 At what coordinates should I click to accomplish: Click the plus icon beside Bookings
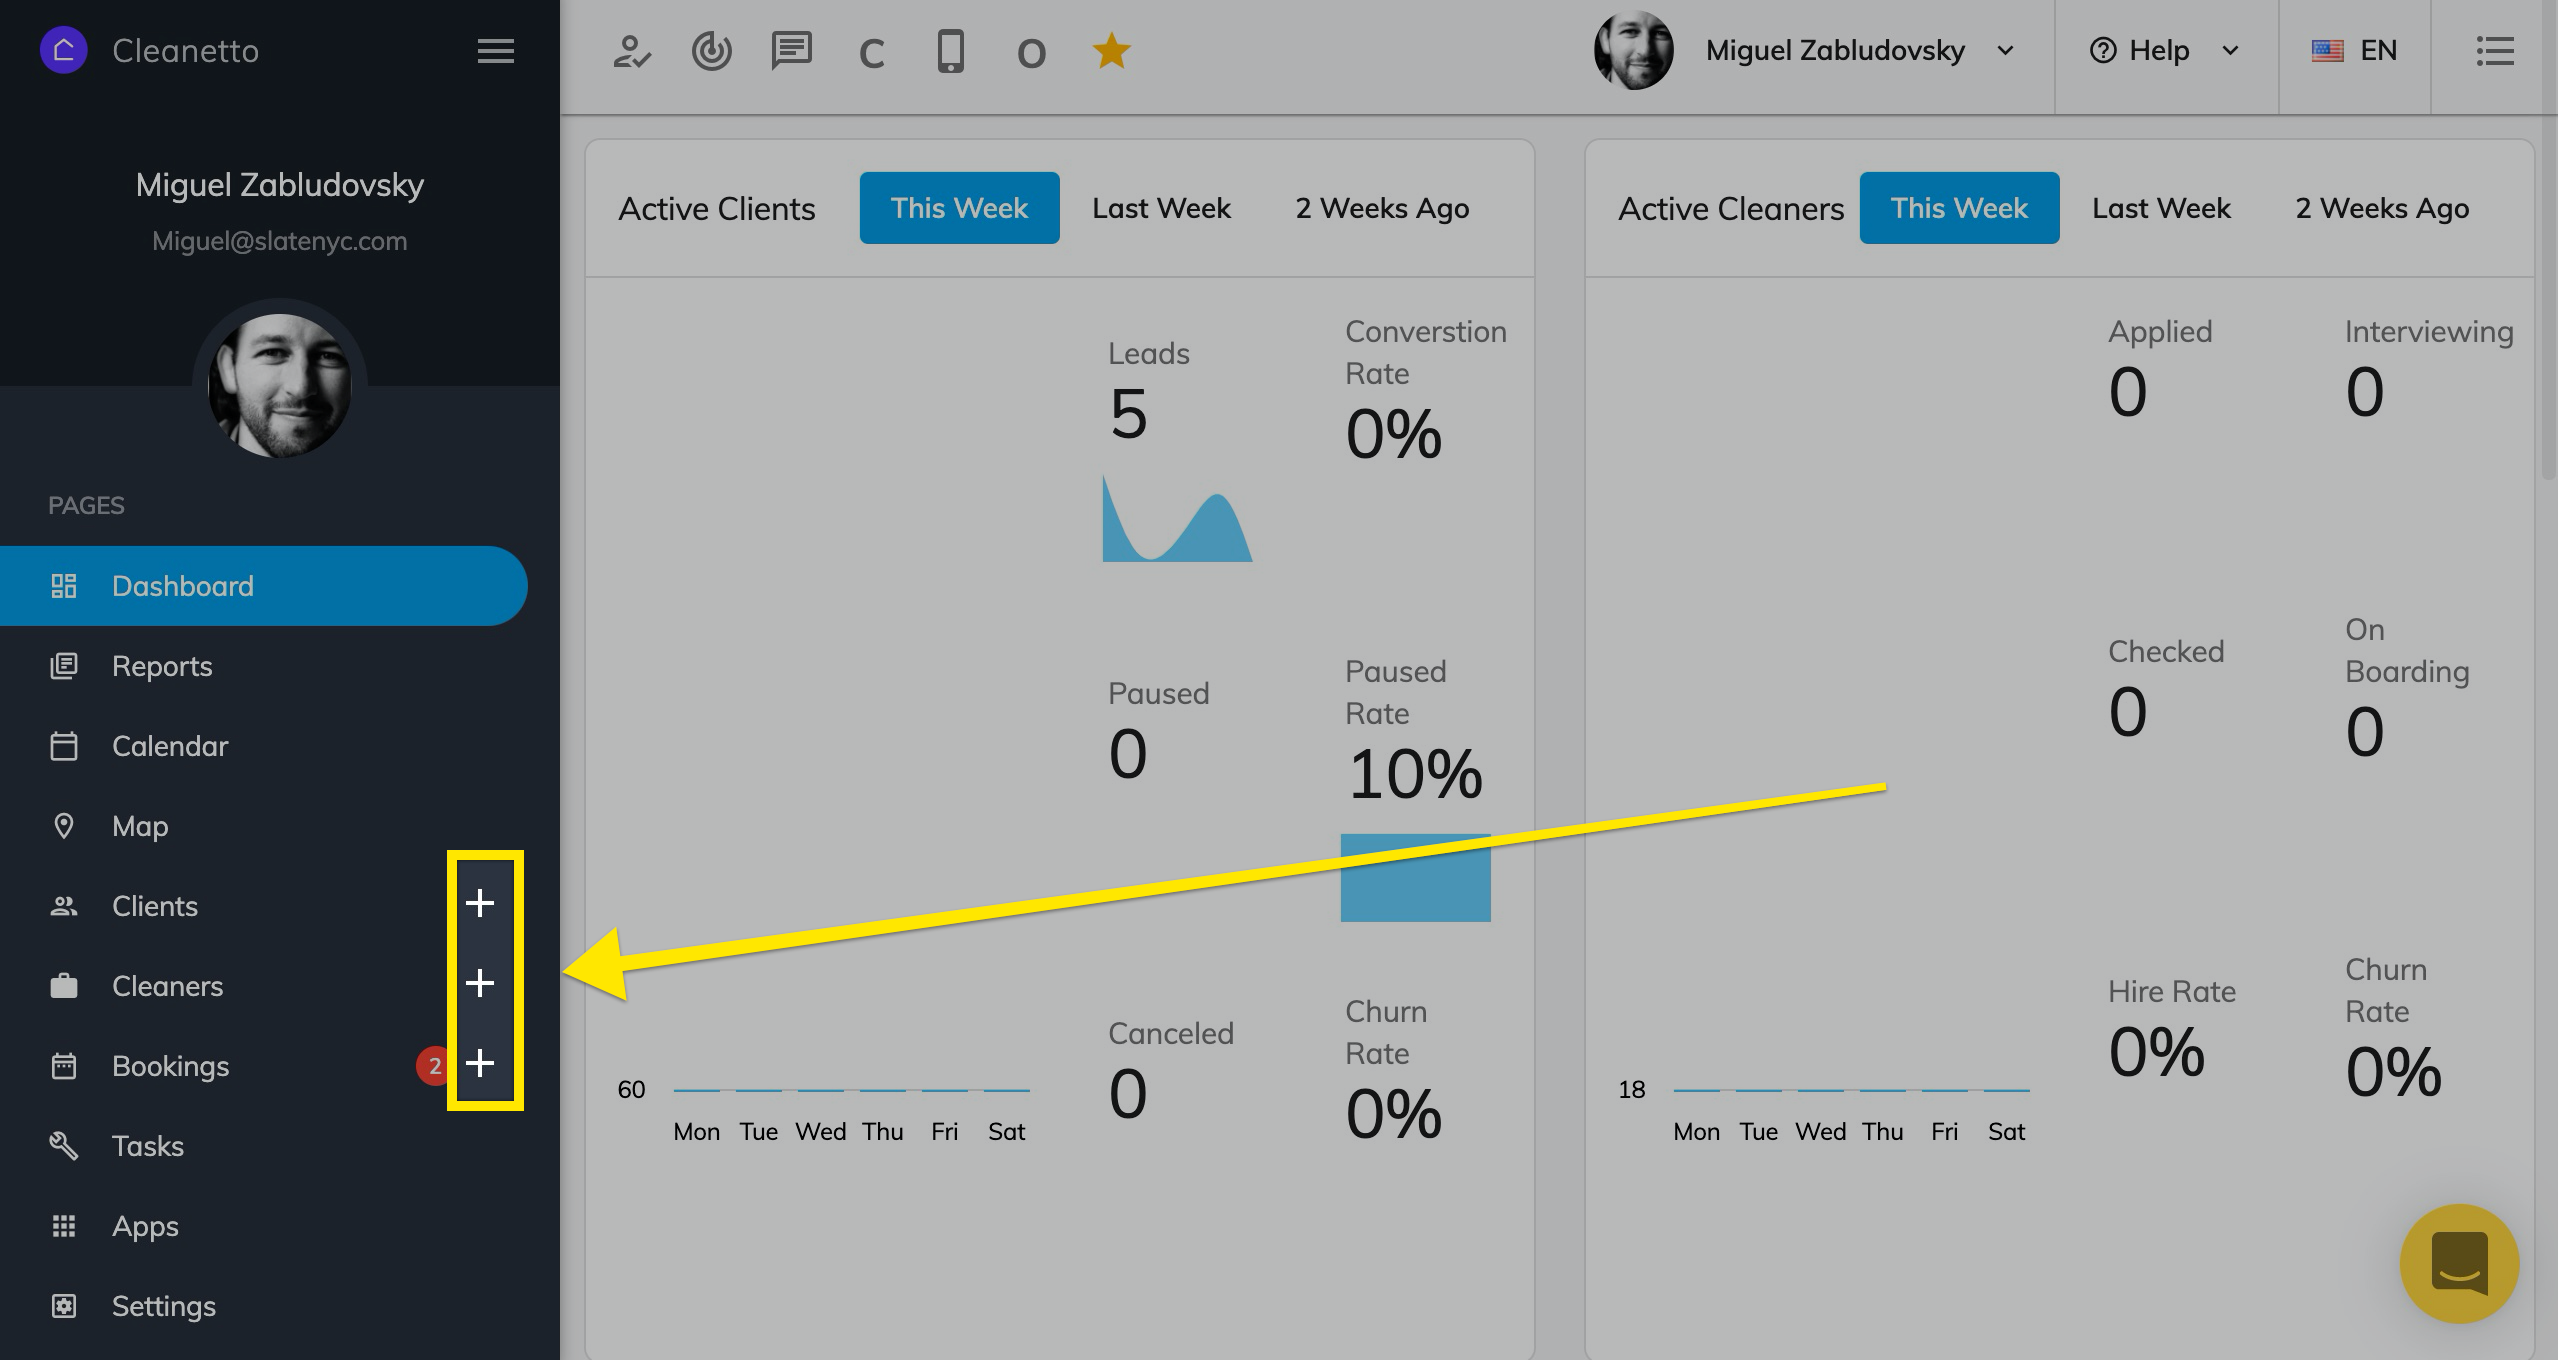click(x=480, y=1063)
